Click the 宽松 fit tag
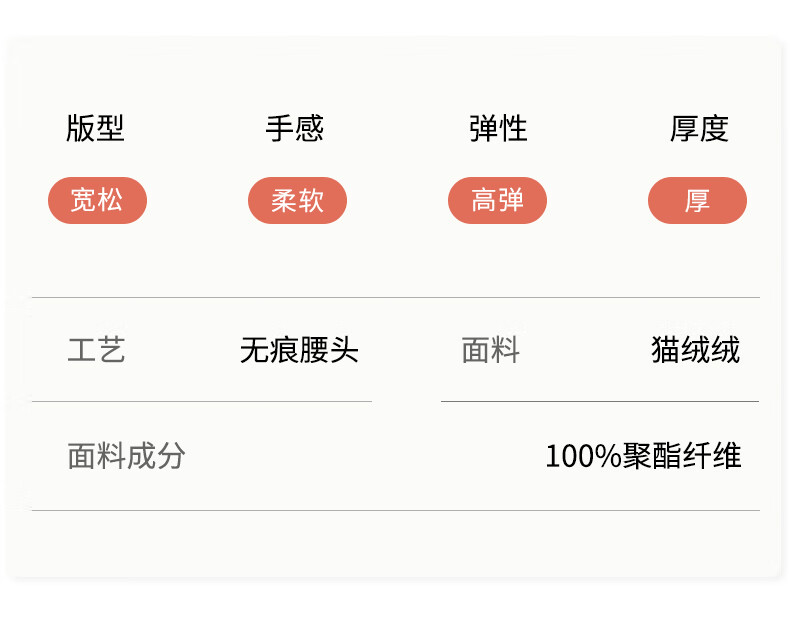This screenshot has height=620, width=790. coord(97,200)
